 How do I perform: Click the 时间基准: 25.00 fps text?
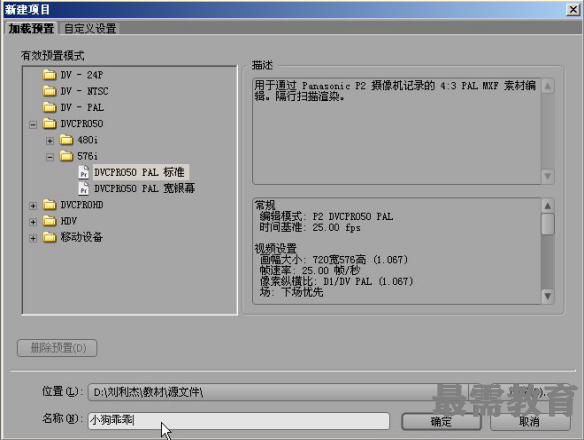pos(310,227)
